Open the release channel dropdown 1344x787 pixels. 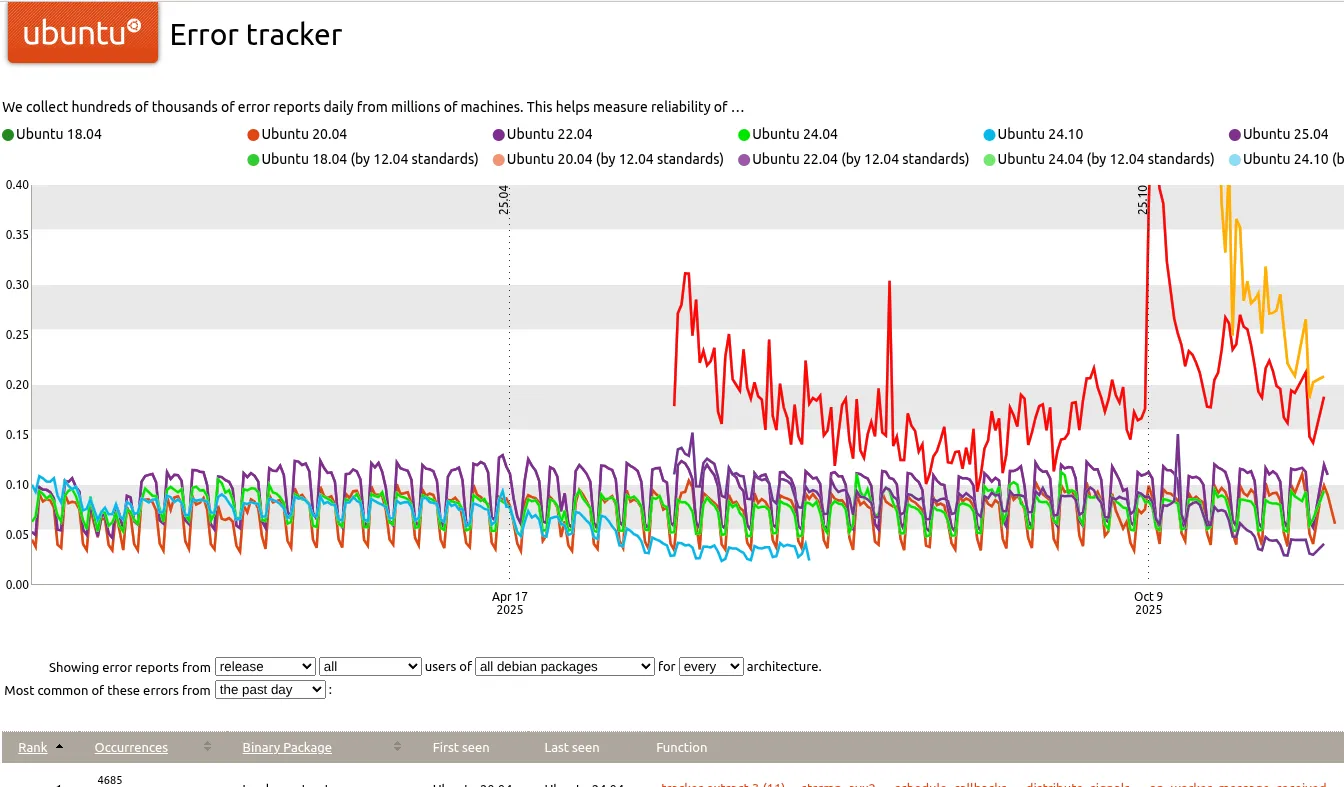point(265,666)
